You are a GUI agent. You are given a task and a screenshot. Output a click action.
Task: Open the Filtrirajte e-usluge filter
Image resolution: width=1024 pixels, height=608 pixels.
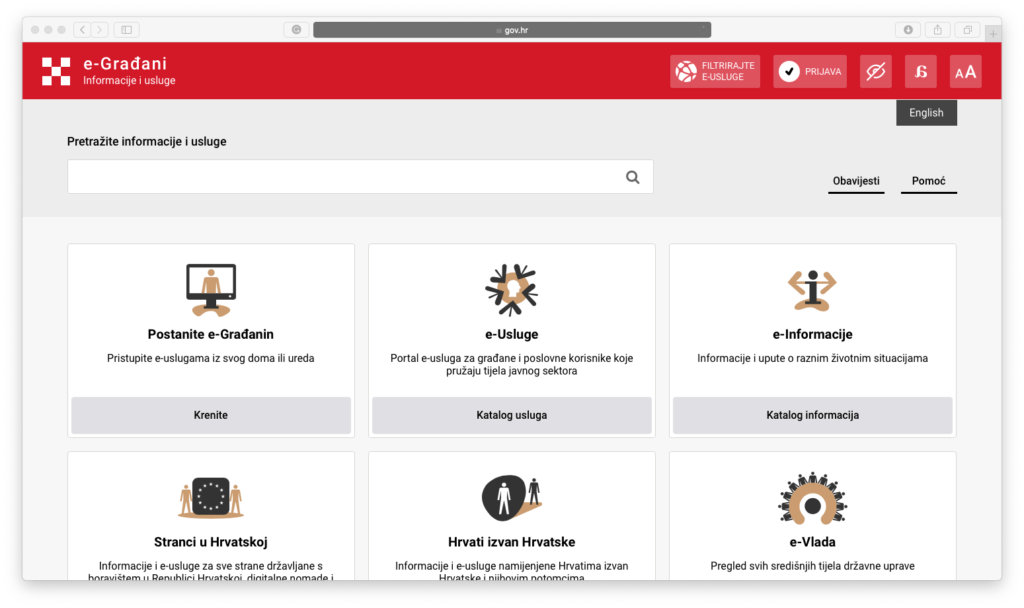(x=714, y=71)
